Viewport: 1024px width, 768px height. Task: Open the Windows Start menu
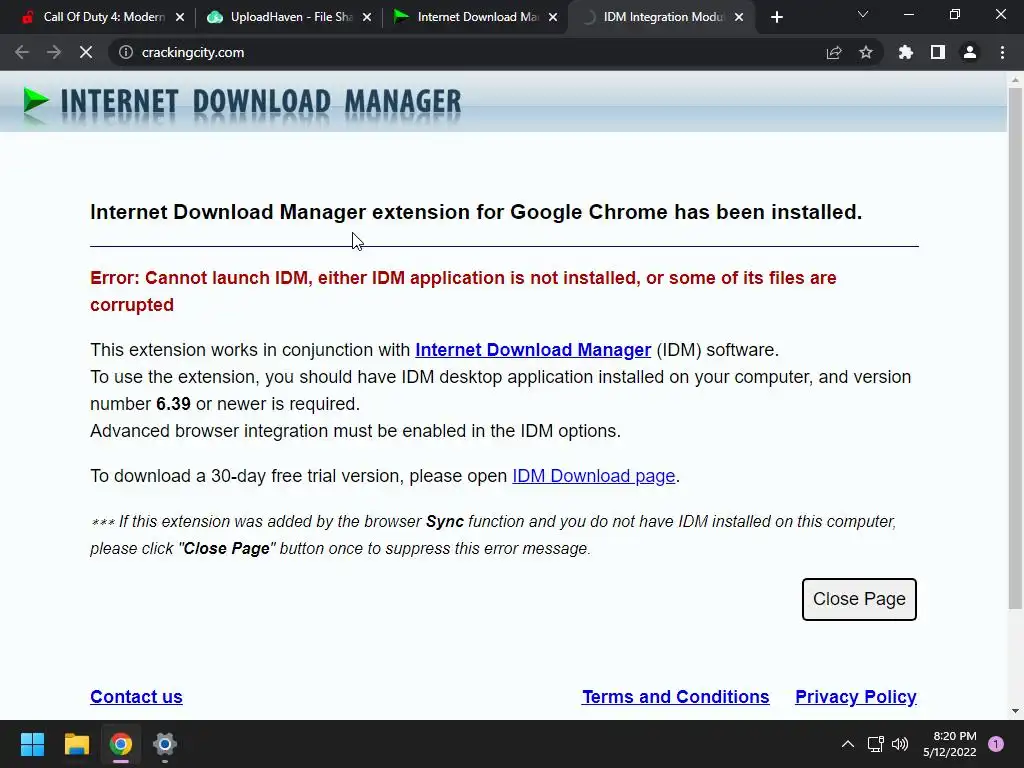point(32,744)
